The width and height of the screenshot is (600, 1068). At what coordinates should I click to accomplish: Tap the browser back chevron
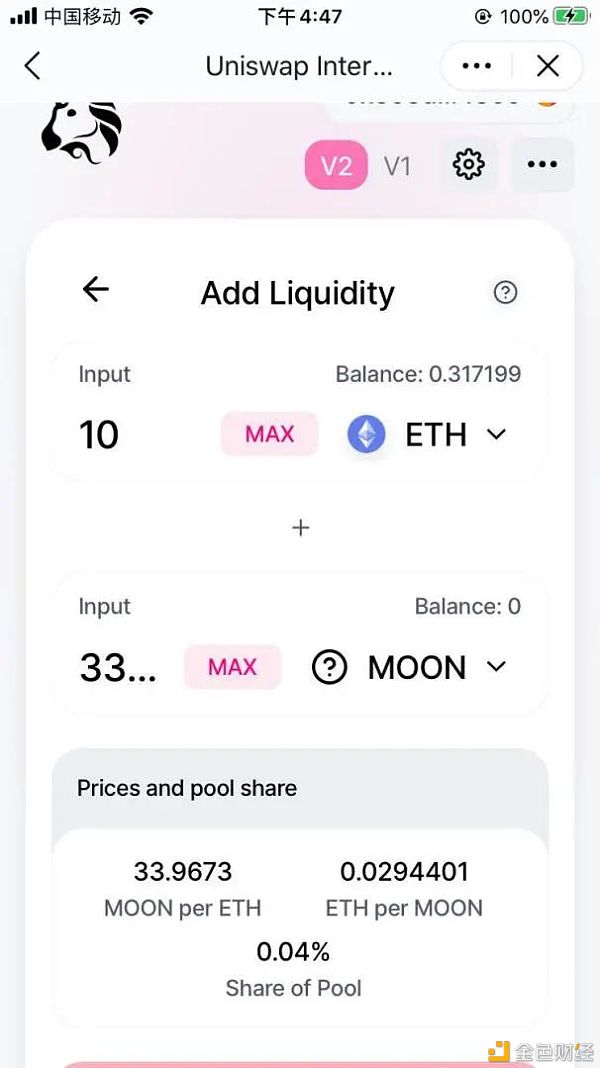click(32, 66)
